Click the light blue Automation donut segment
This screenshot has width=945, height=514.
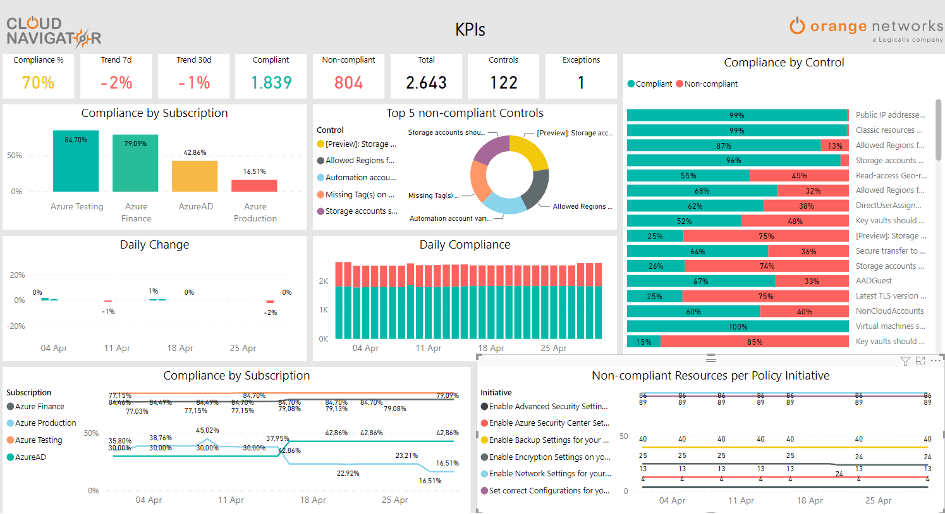pyautogui.click(x=505, y=204)
